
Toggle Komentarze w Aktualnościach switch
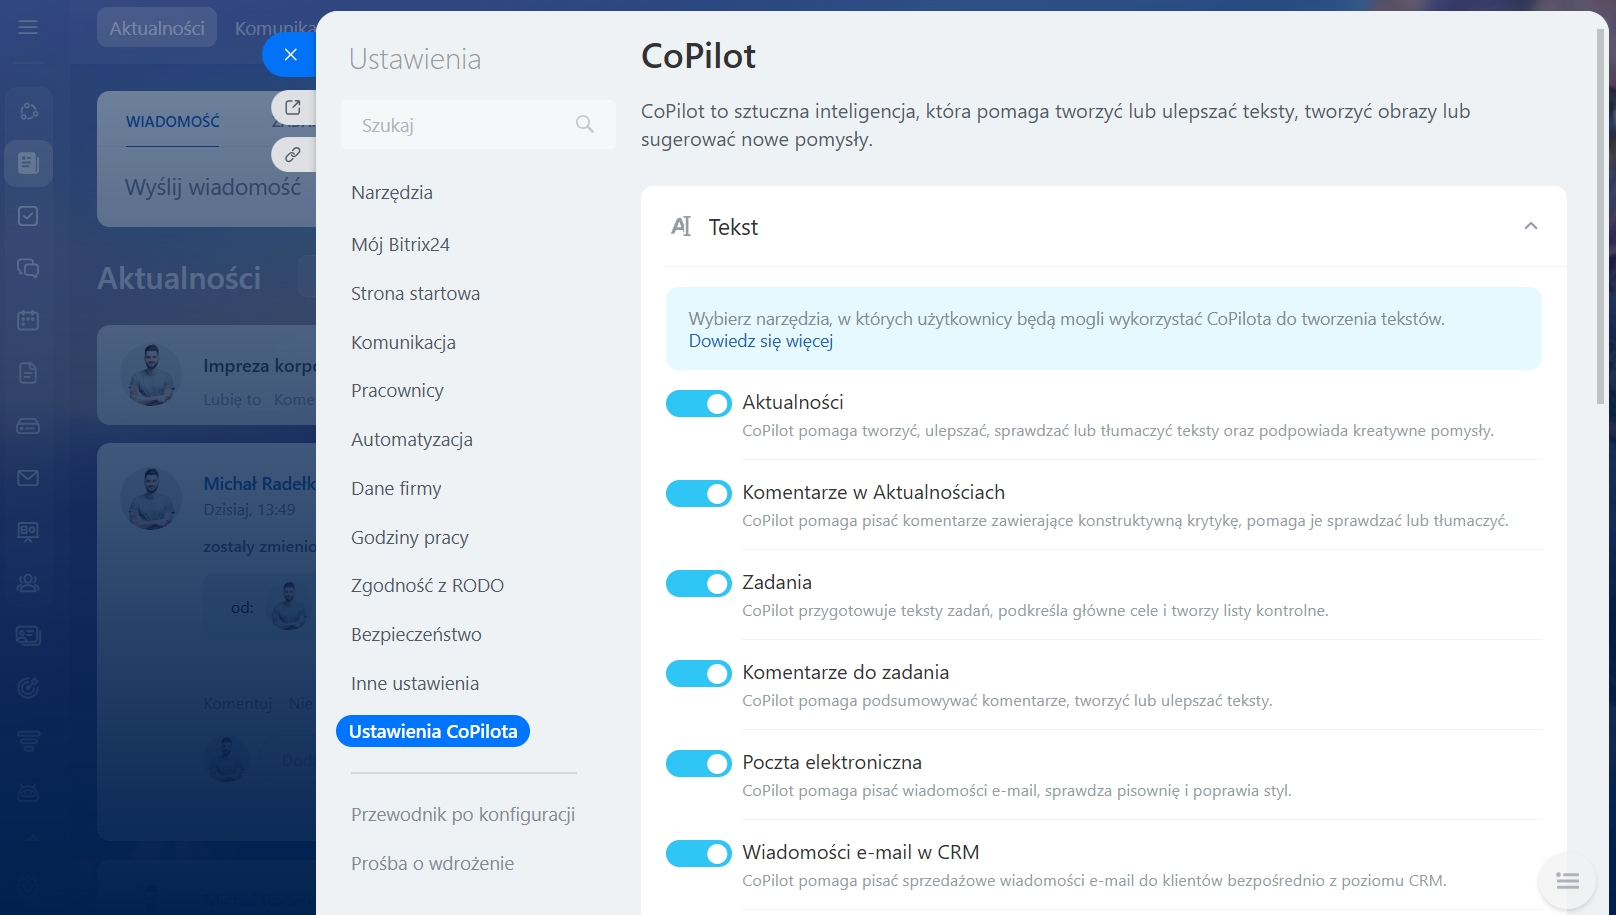tap(699, 493)
